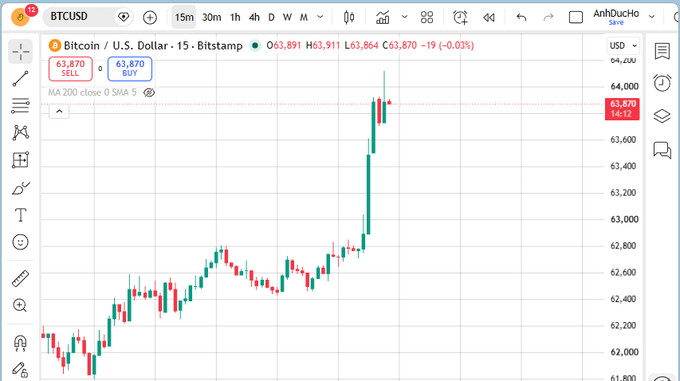
Task: Expand the timeframe interval dropdown
Action: (x=320, y=17)
